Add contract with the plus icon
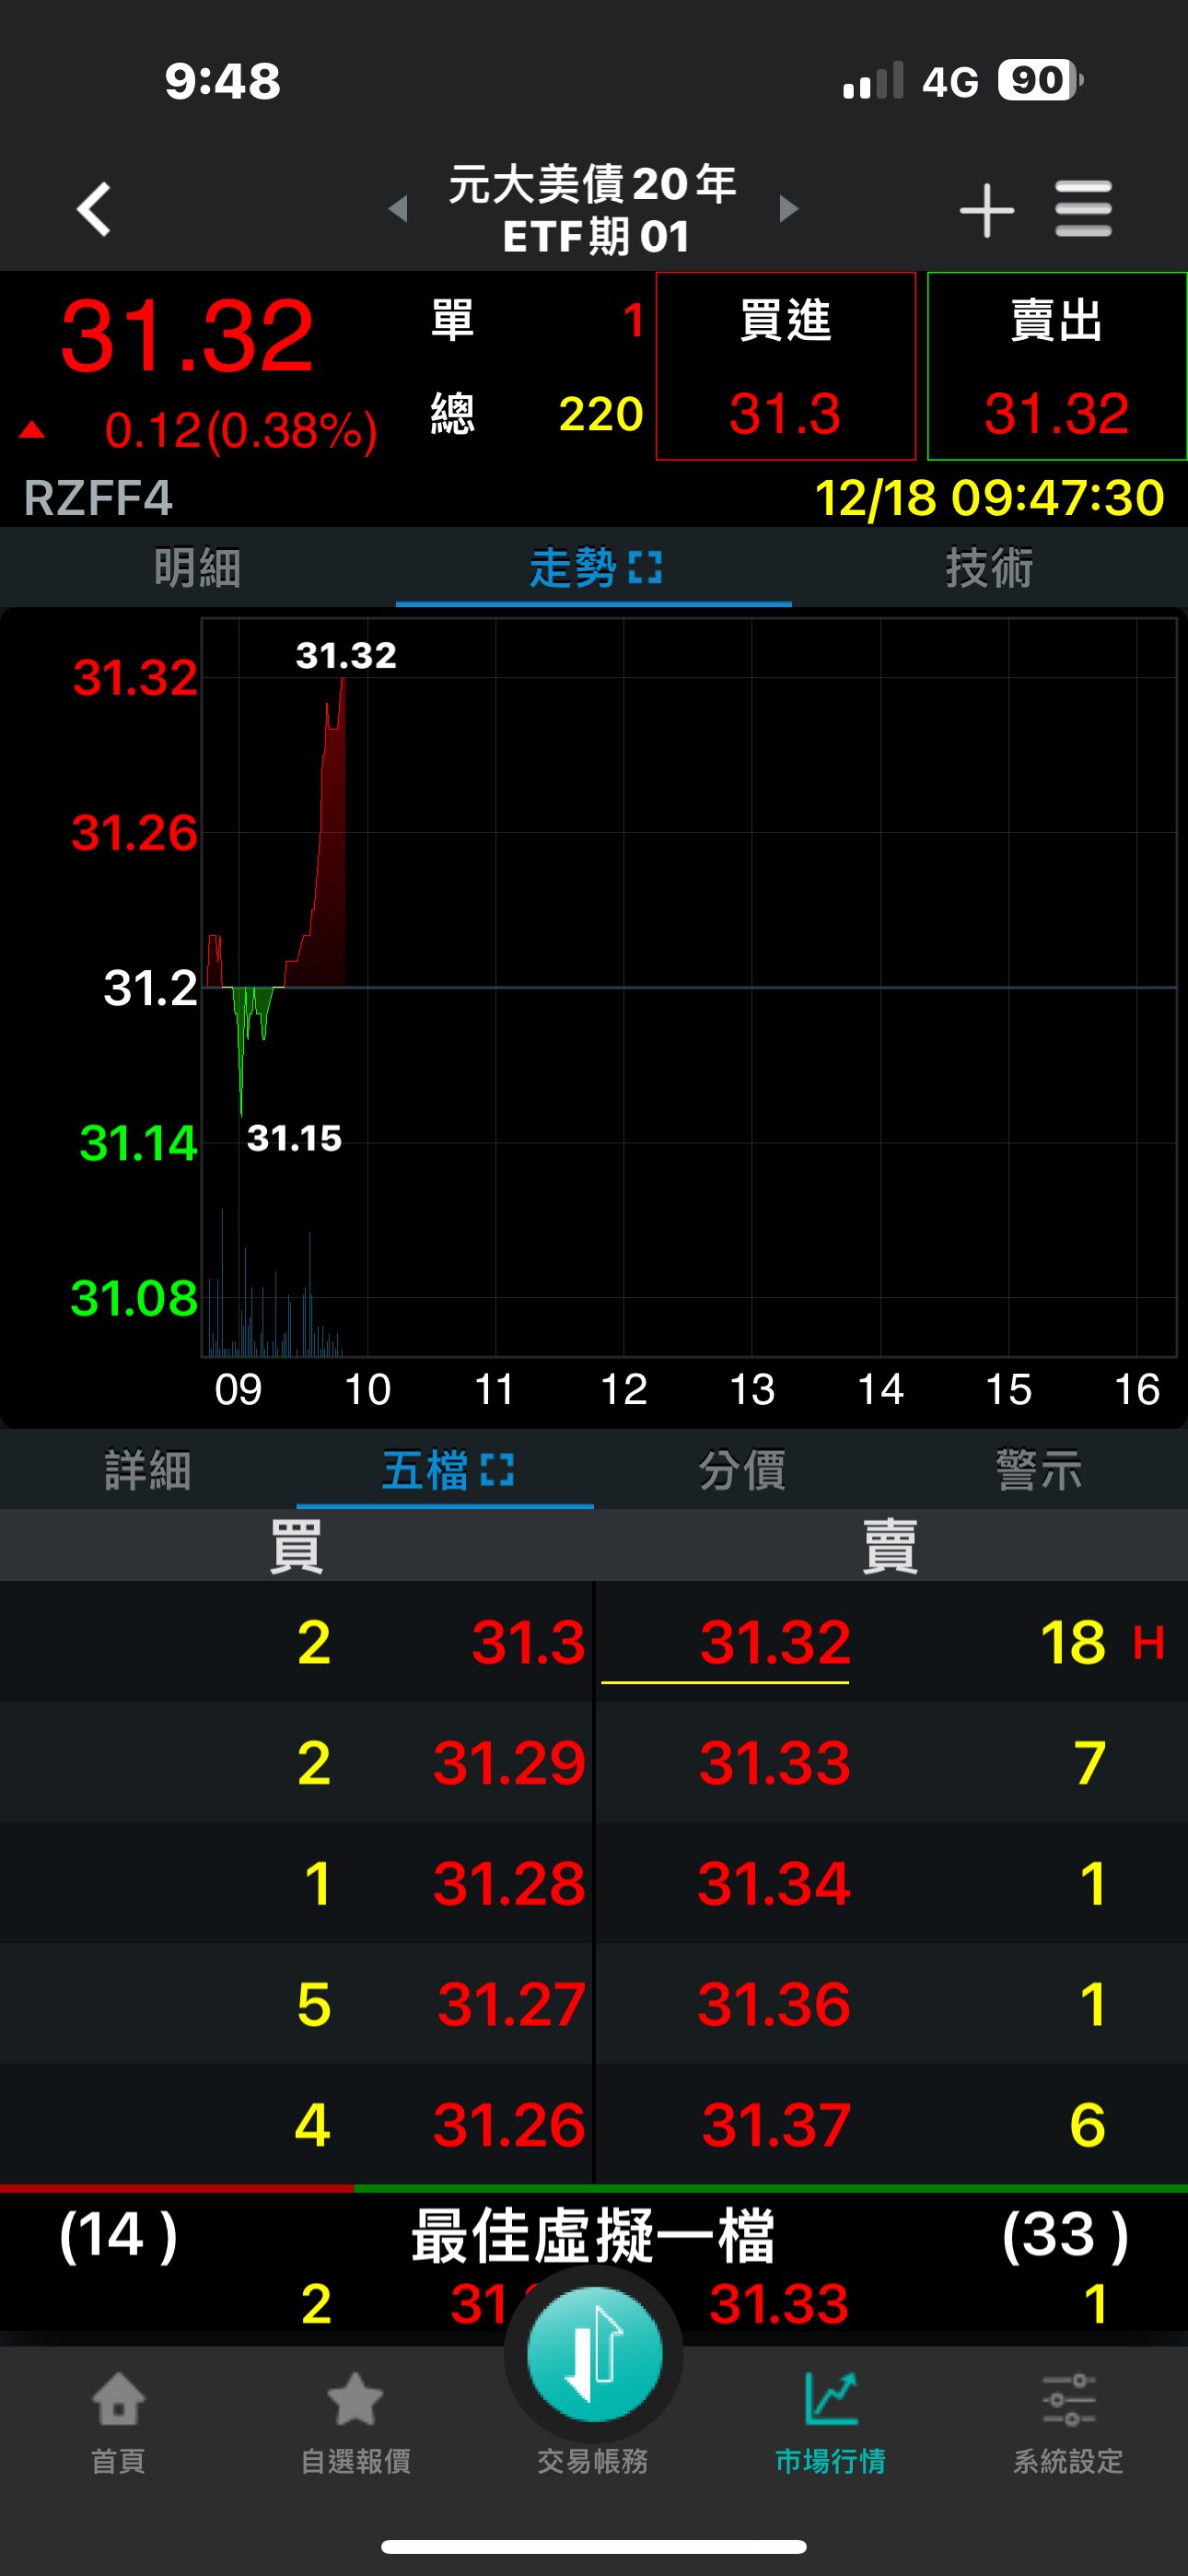 pos(986,210)
